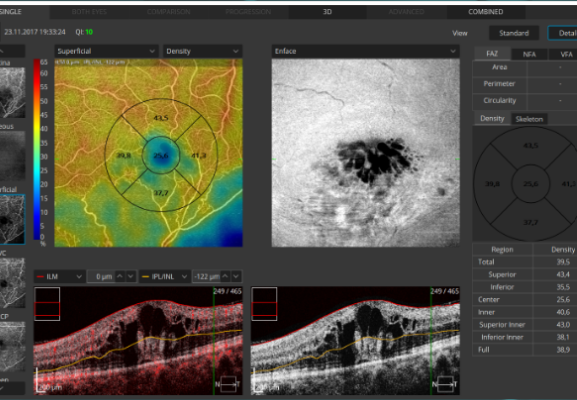The image size is (577, 400).
Task: Select the Superficial layer thumbnail in sidebar
Action: point(13,219)
